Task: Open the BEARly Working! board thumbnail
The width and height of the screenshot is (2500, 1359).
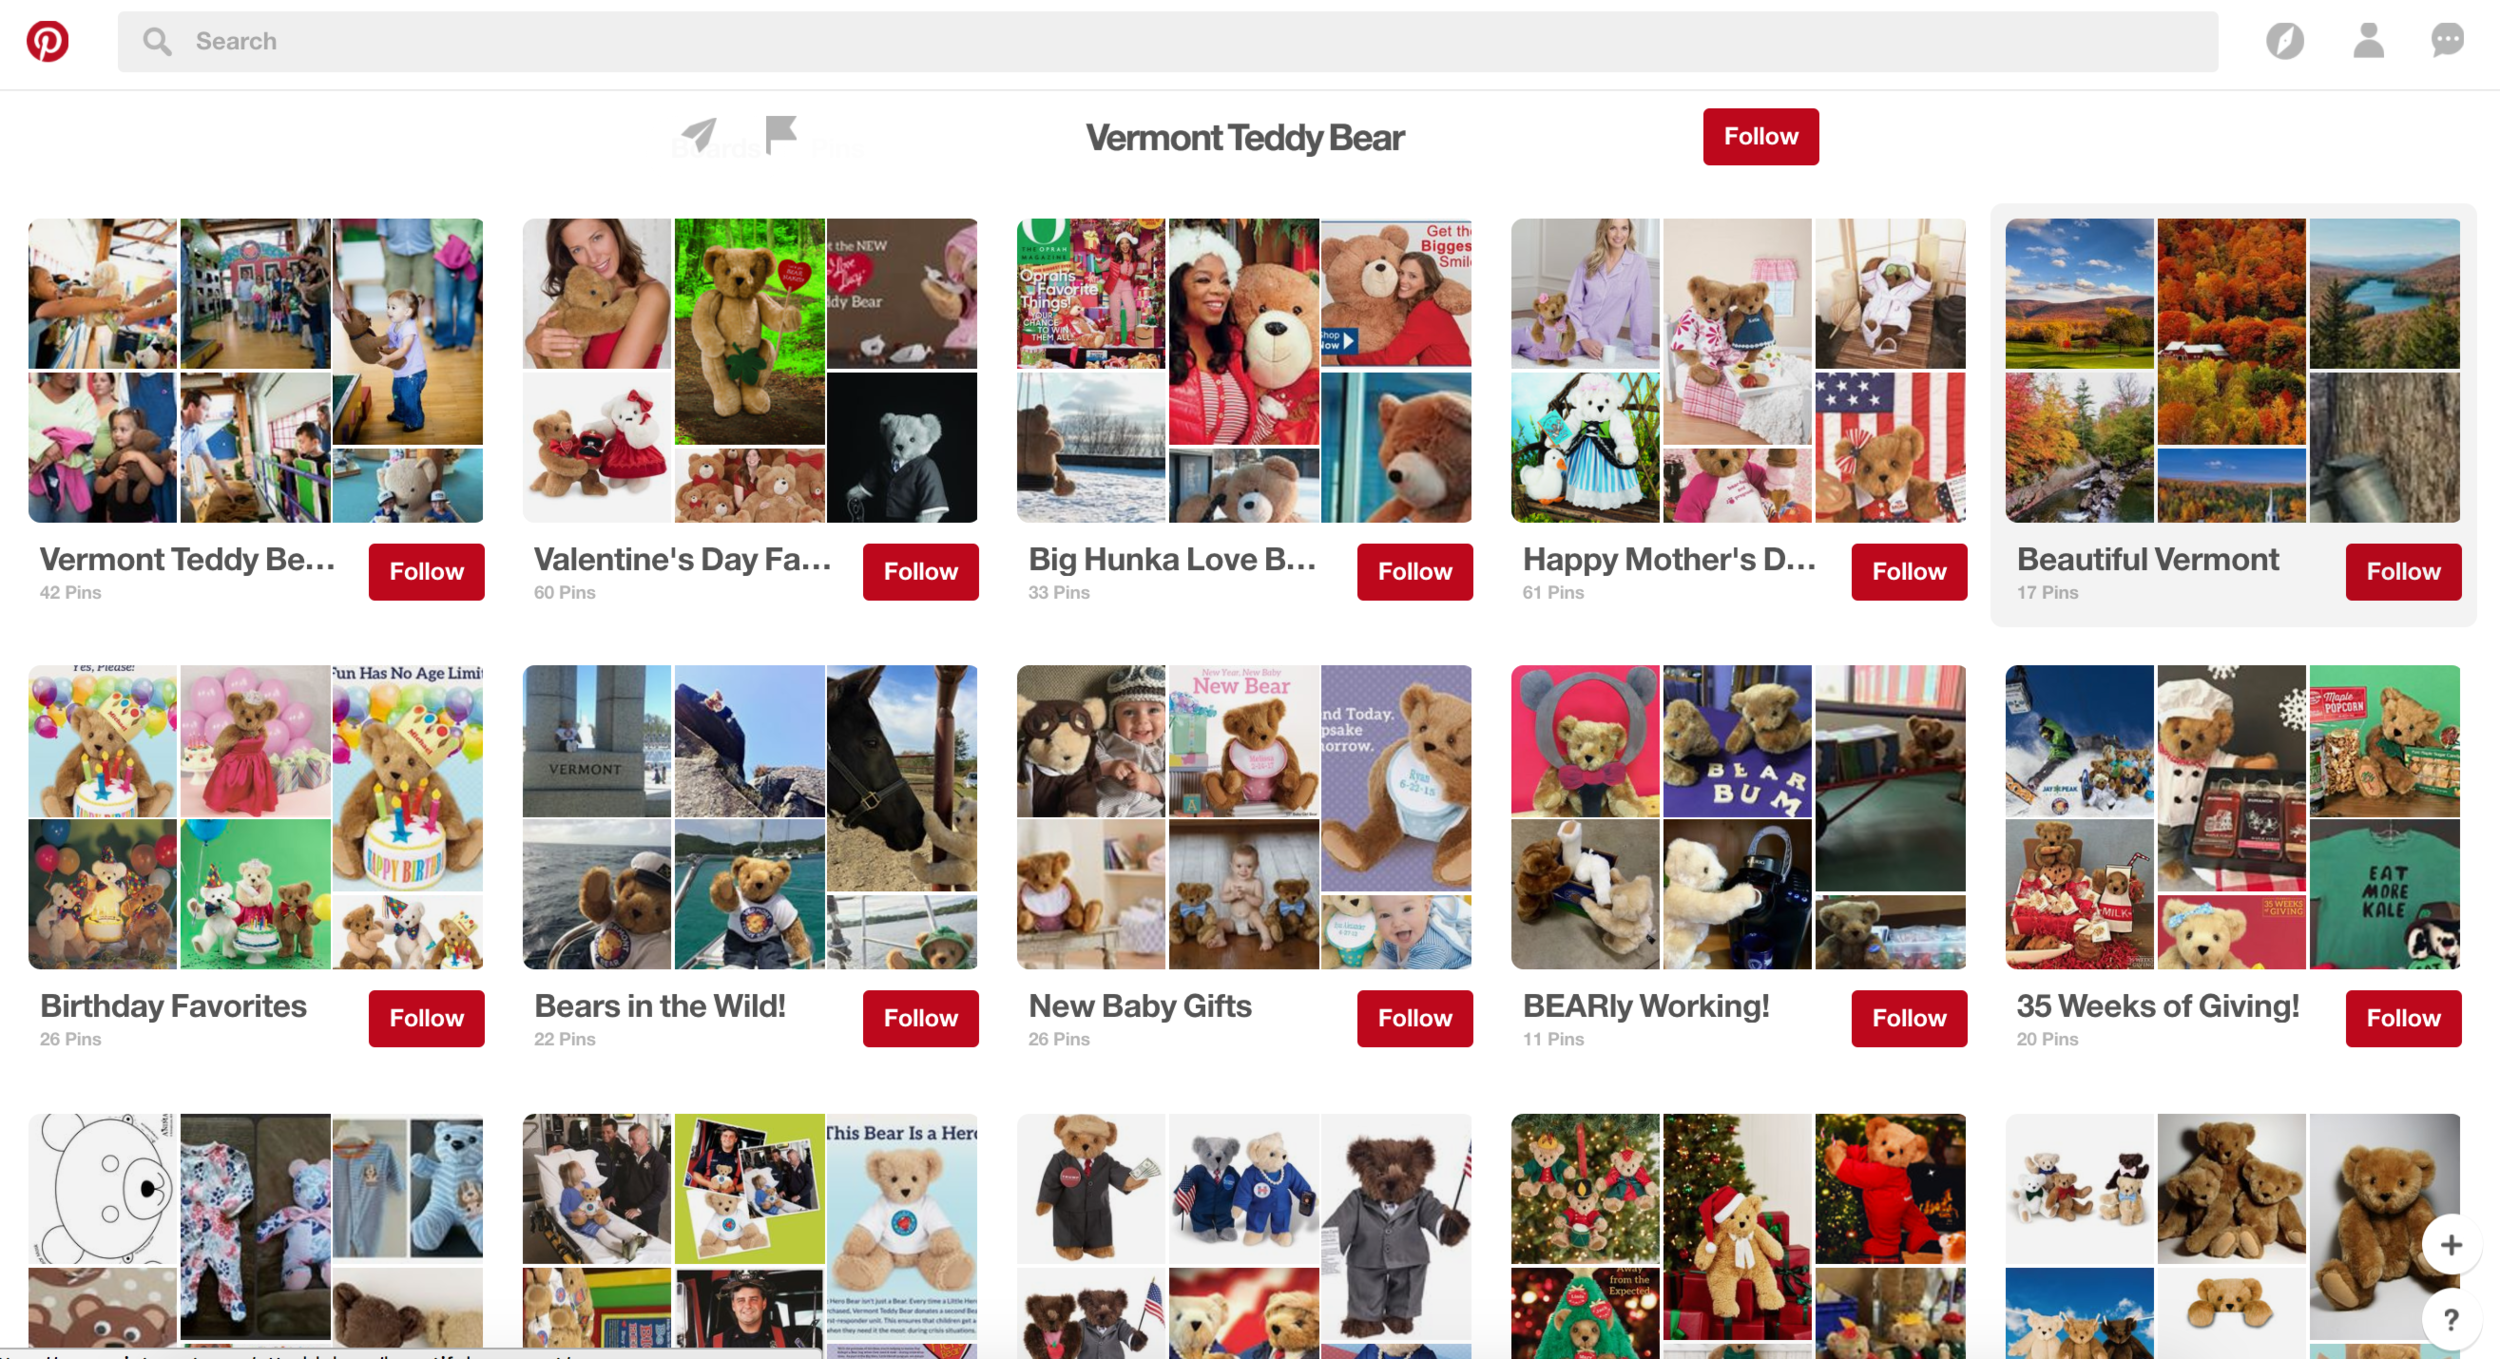Action: point(1738,817)
